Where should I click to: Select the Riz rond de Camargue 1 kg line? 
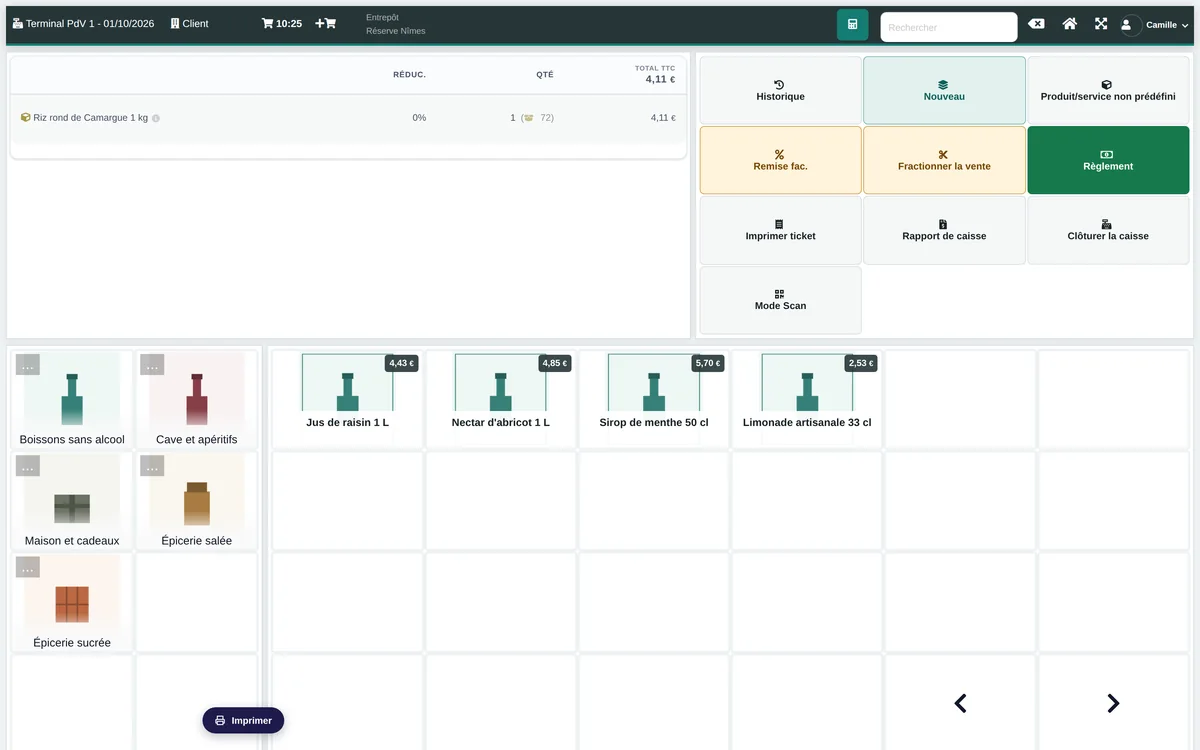pyautogui.click(x=348, y=118)
